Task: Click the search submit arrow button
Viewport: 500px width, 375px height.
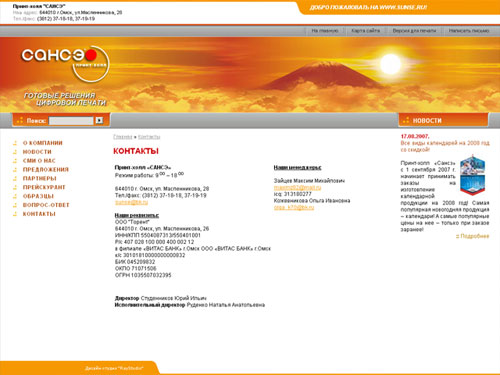Action: click(99, 120)
